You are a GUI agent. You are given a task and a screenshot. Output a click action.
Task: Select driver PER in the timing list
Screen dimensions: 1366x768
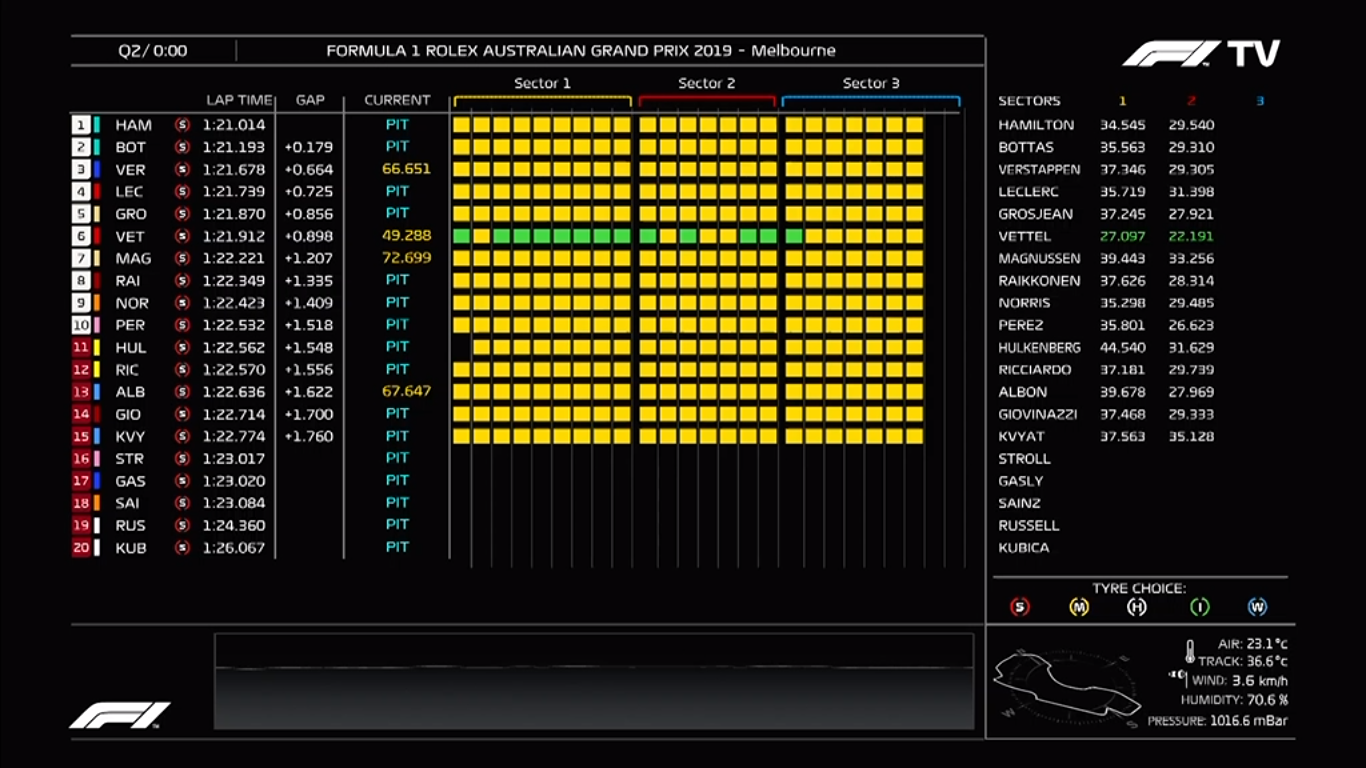(130, 326)
